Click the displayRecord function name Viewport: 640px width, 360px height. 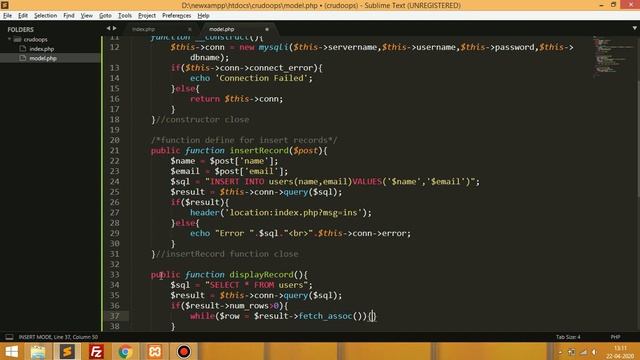(x=261, y=275)
